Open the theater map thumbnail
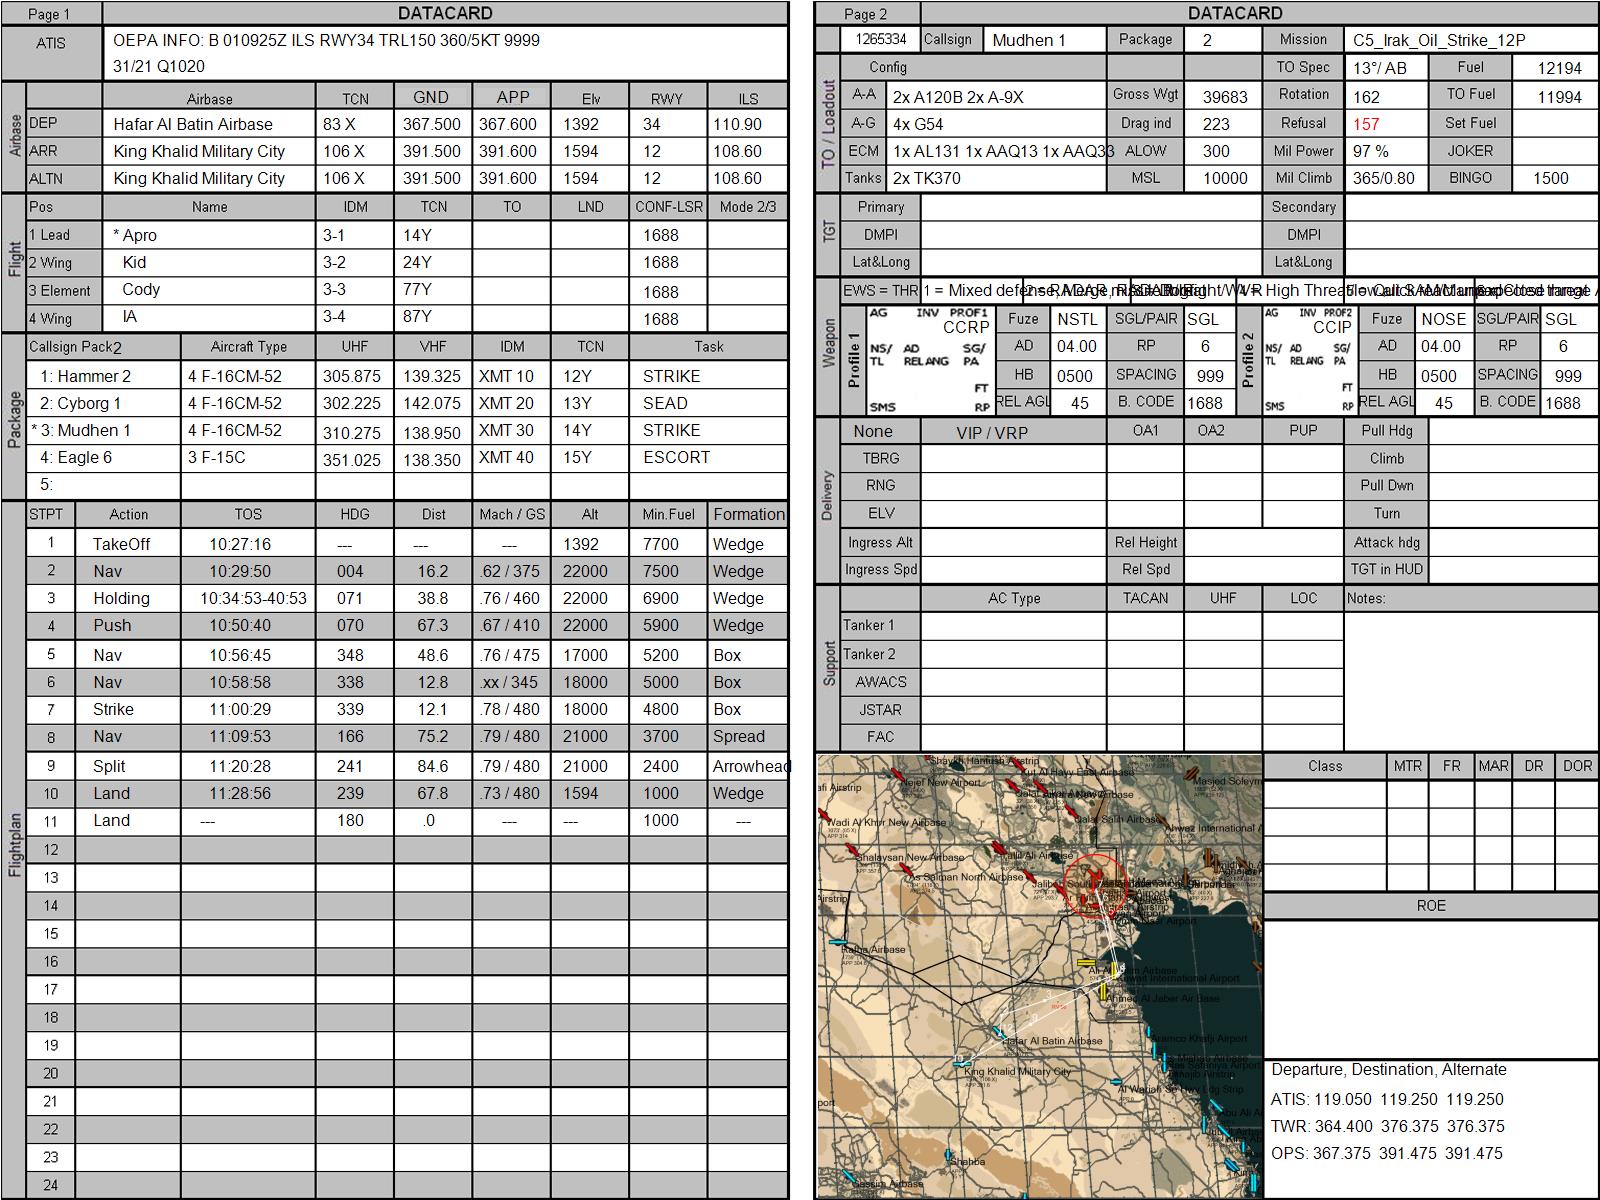Image resolution: width=1600 pixels, height=1200 pixels. (1040, 976)
